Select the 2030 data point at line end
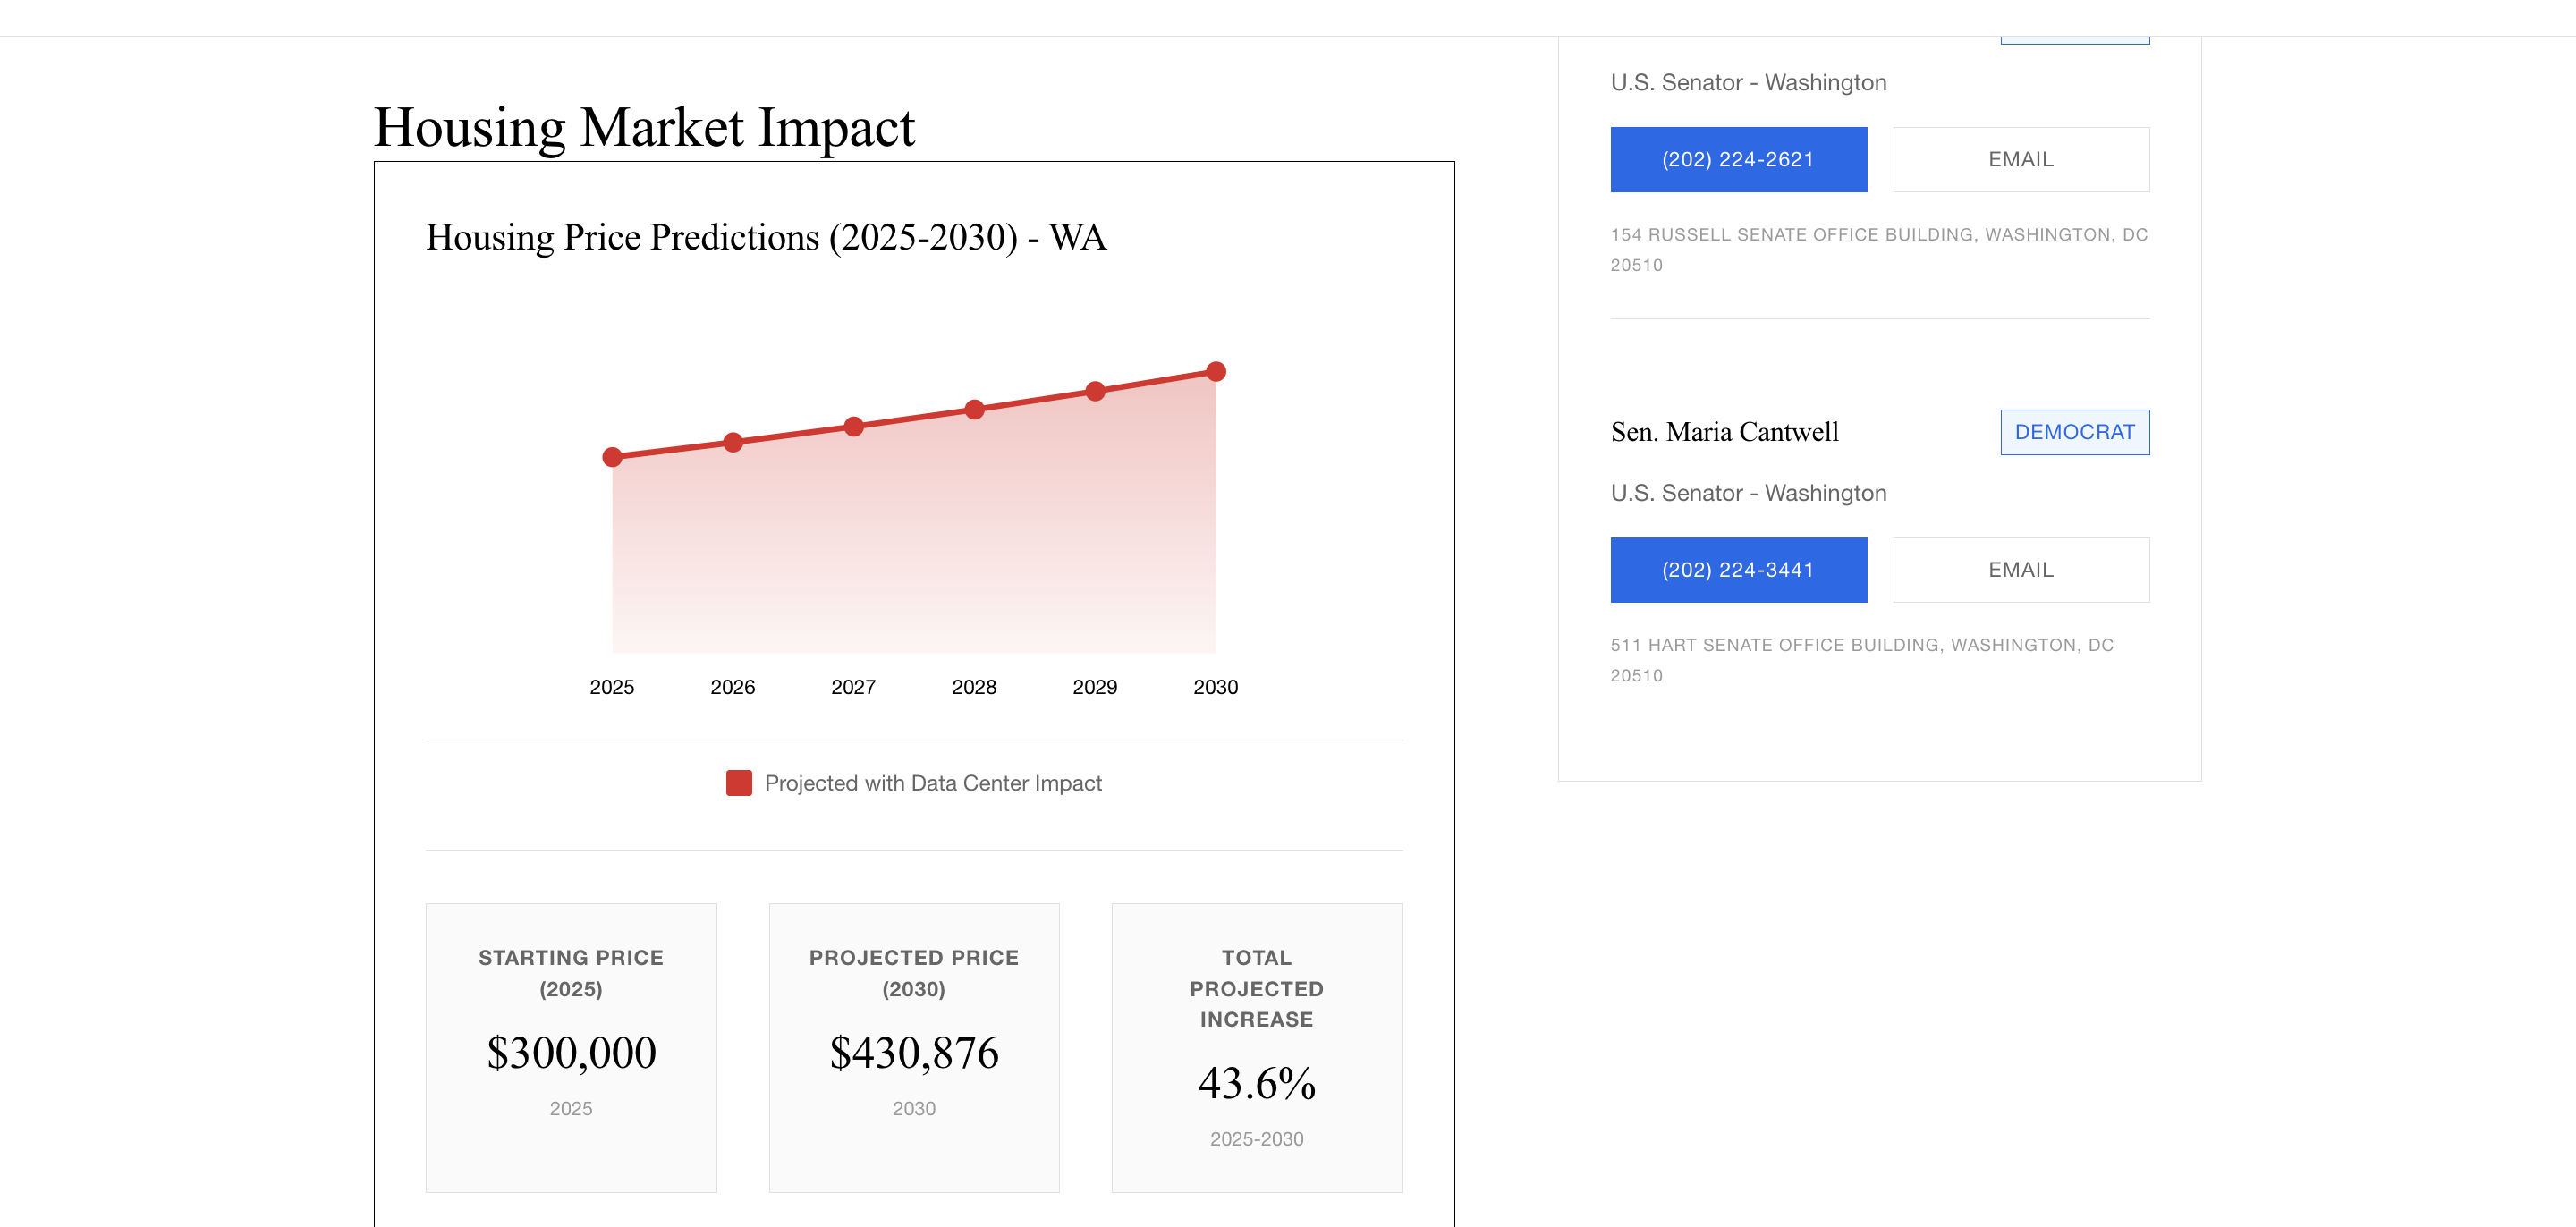The width and height of the screenshot is (2576, 1227). [1216, 372]
